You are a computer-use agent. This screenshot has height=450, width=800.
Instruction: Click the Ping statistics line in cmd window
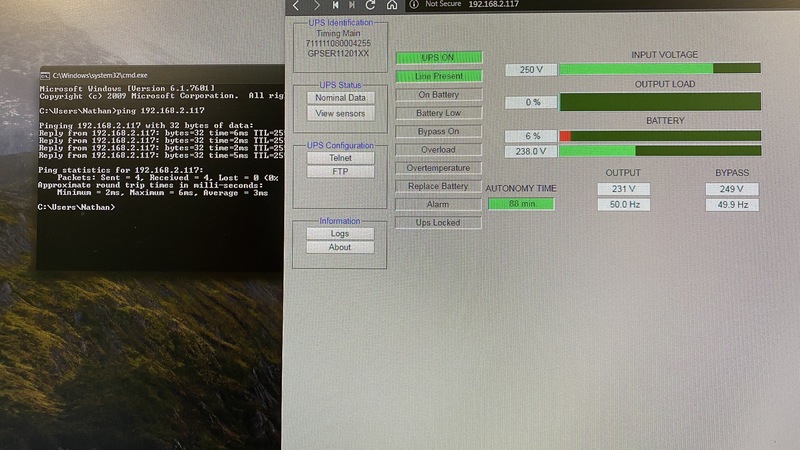pyautogui.click(x=121, y=170)
